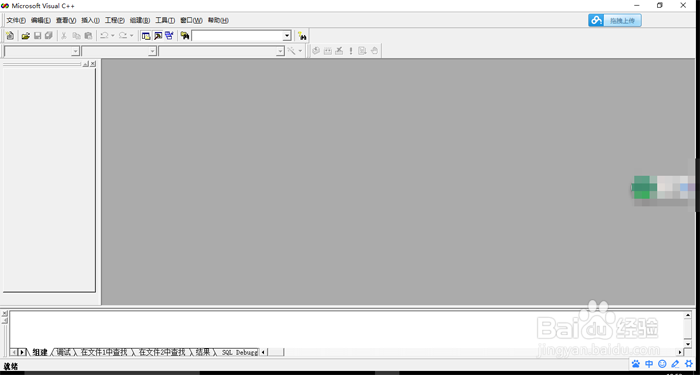Expand the WizardBar members combo box

tap(280, 51)
